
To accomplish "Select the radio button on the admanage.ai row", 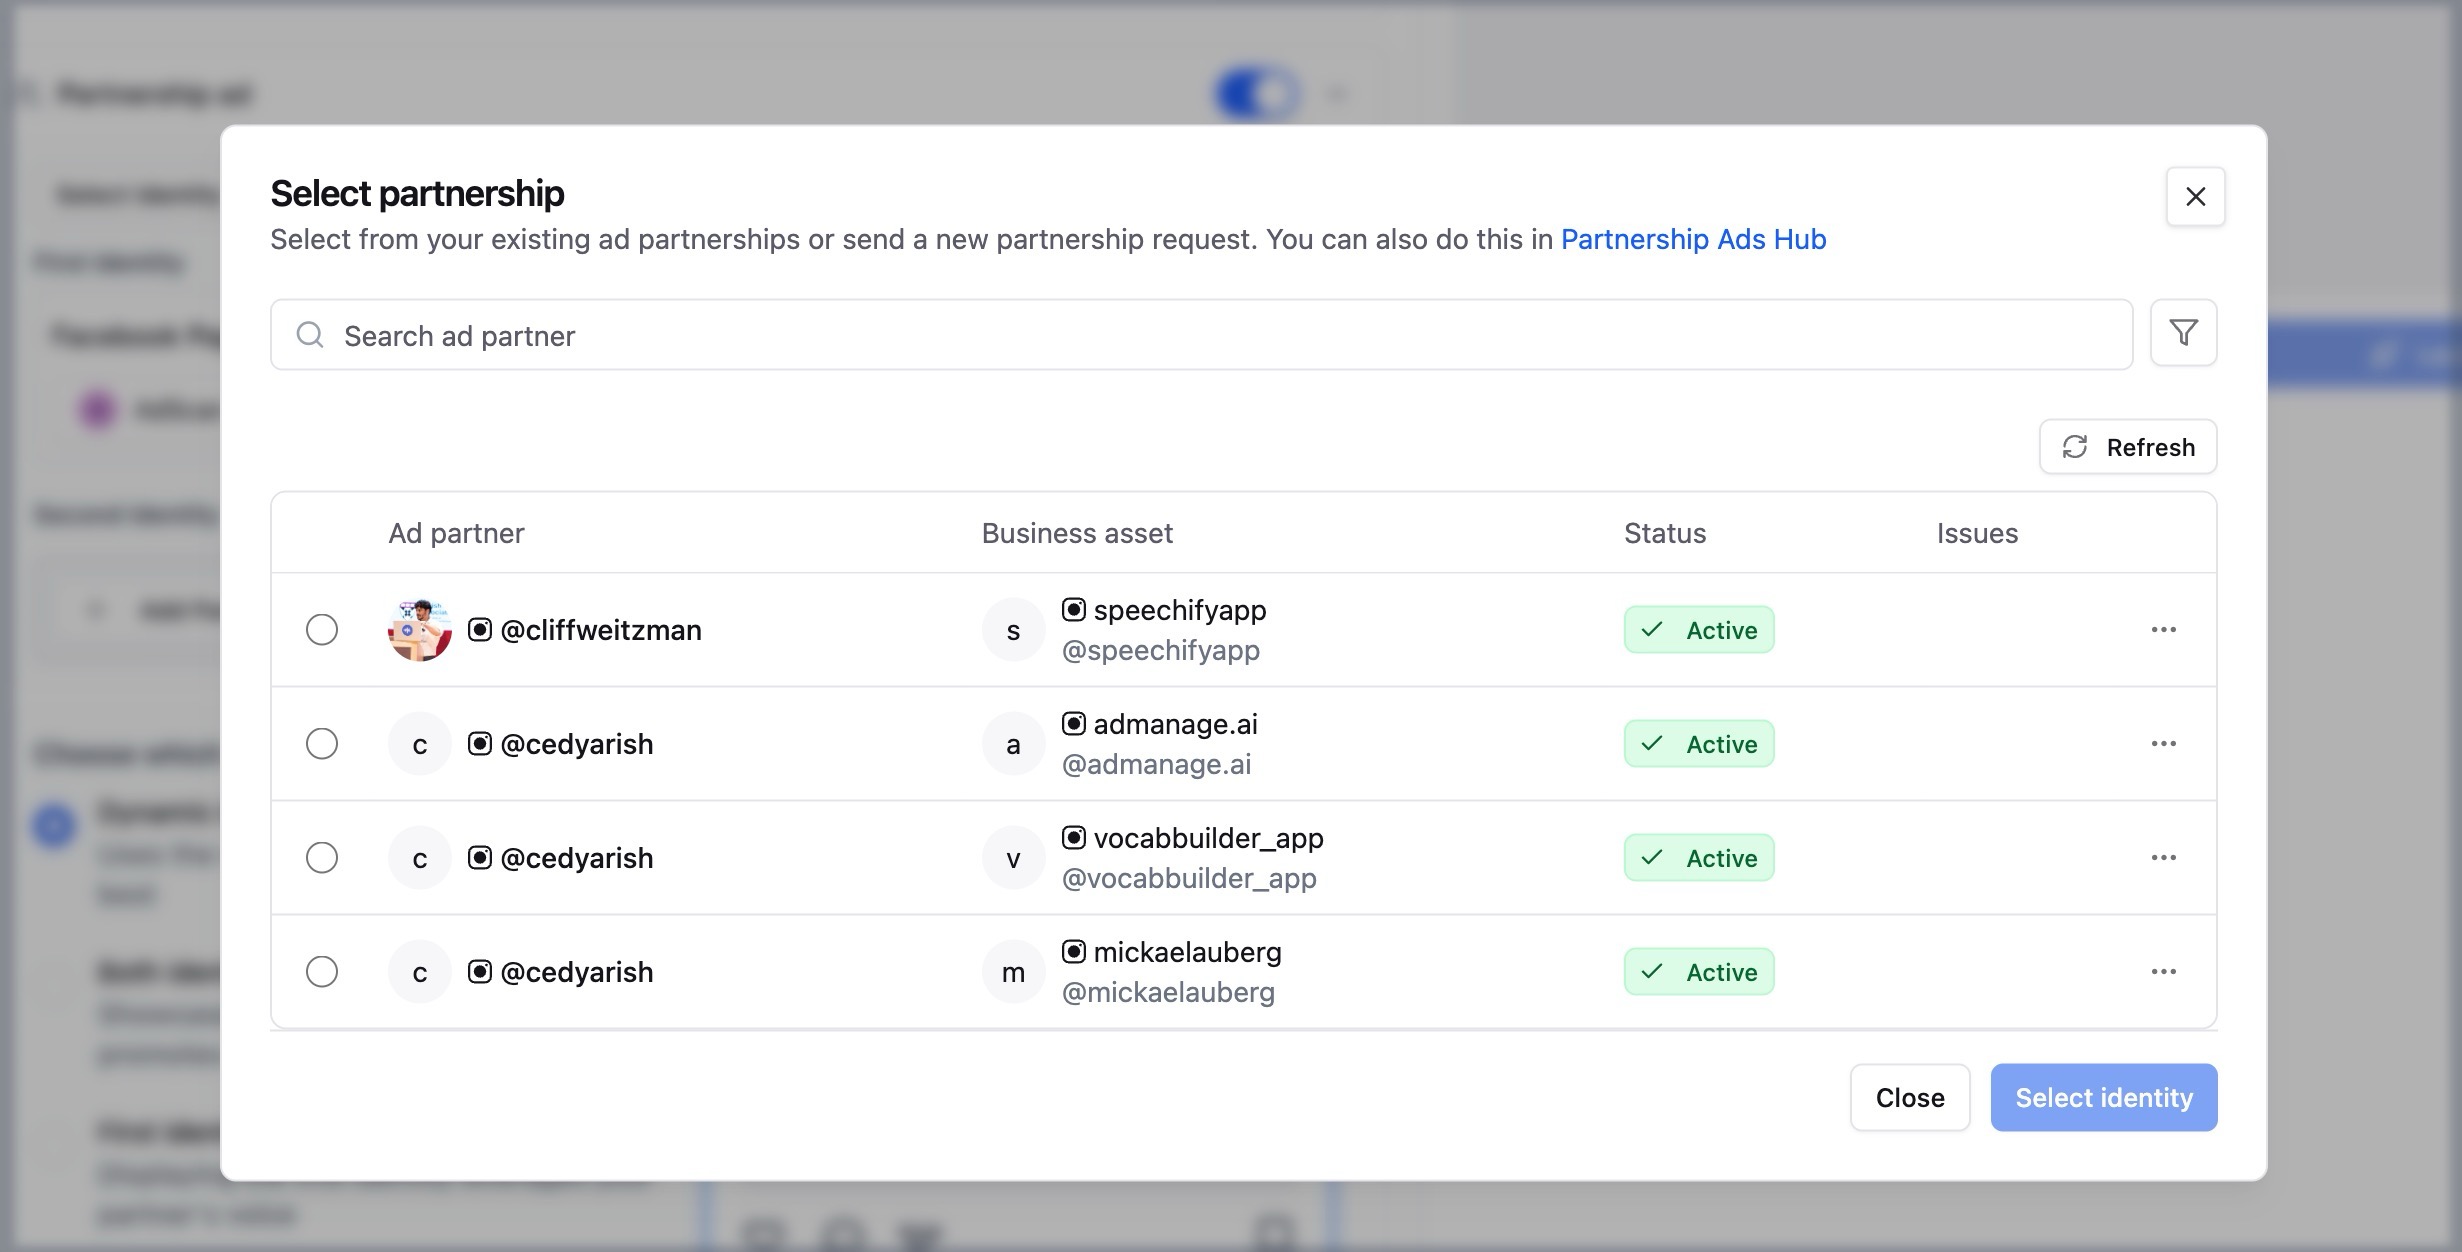I will click(321, 743).
